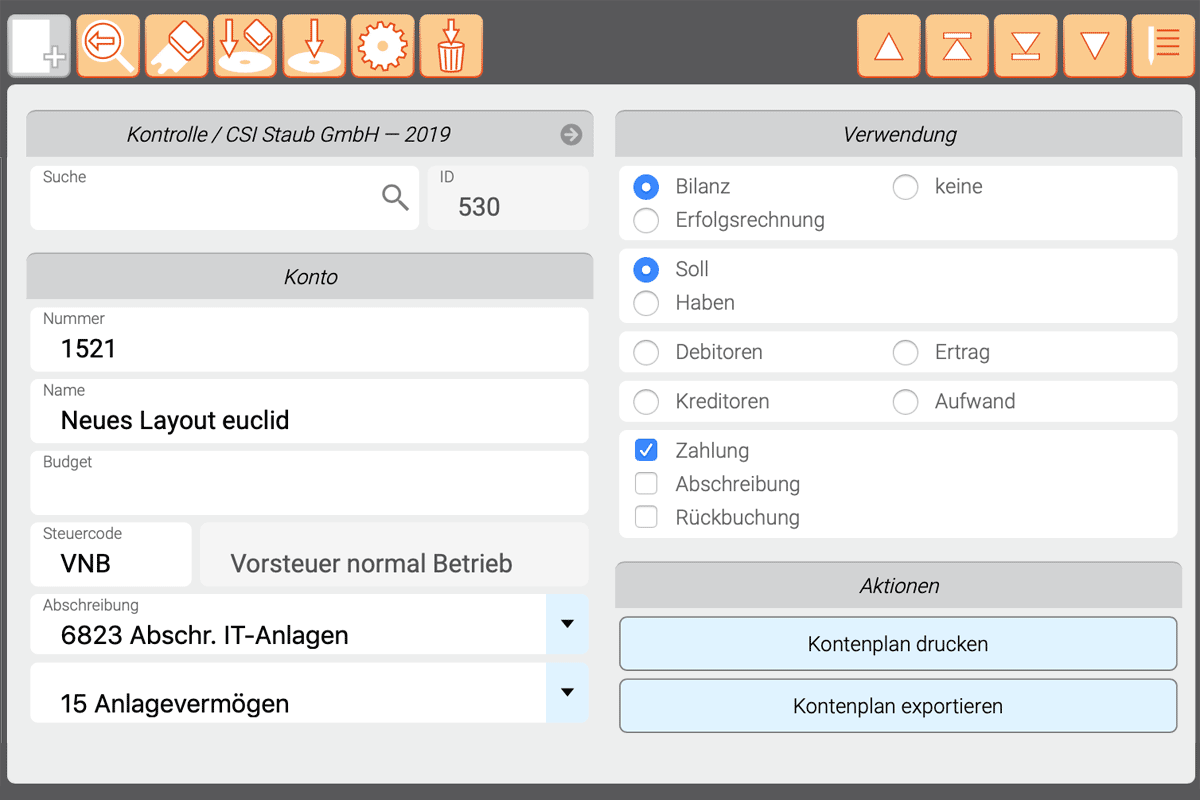Click the gear settings icon

click(x=383, y=46)
